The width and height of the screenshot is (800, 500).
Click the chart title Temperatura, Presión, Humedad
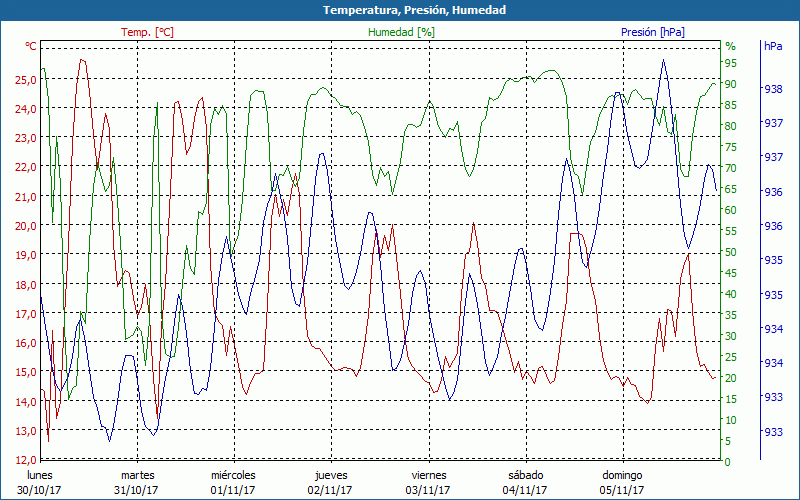pyautogui.click(x=400, y=10)
